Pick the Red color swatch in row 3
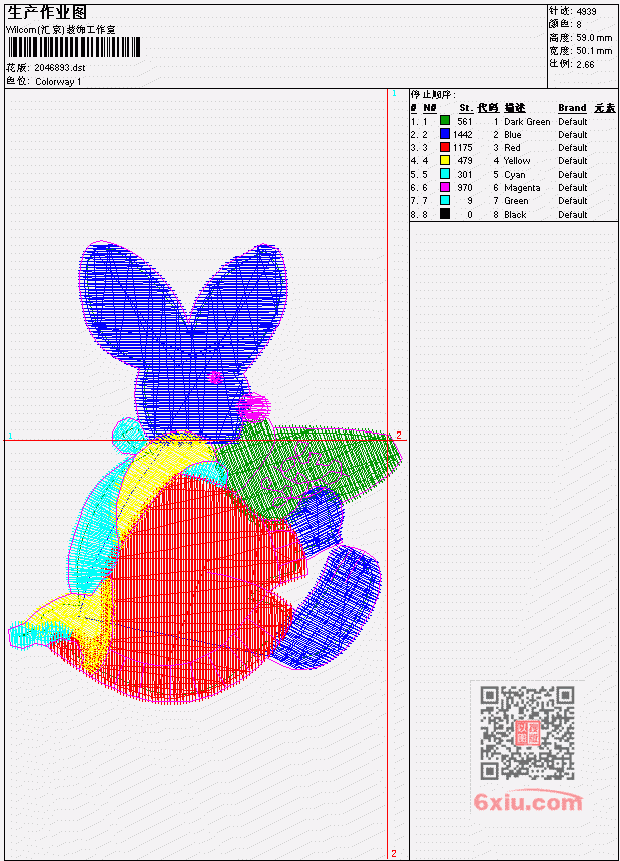 pos(445,147)
